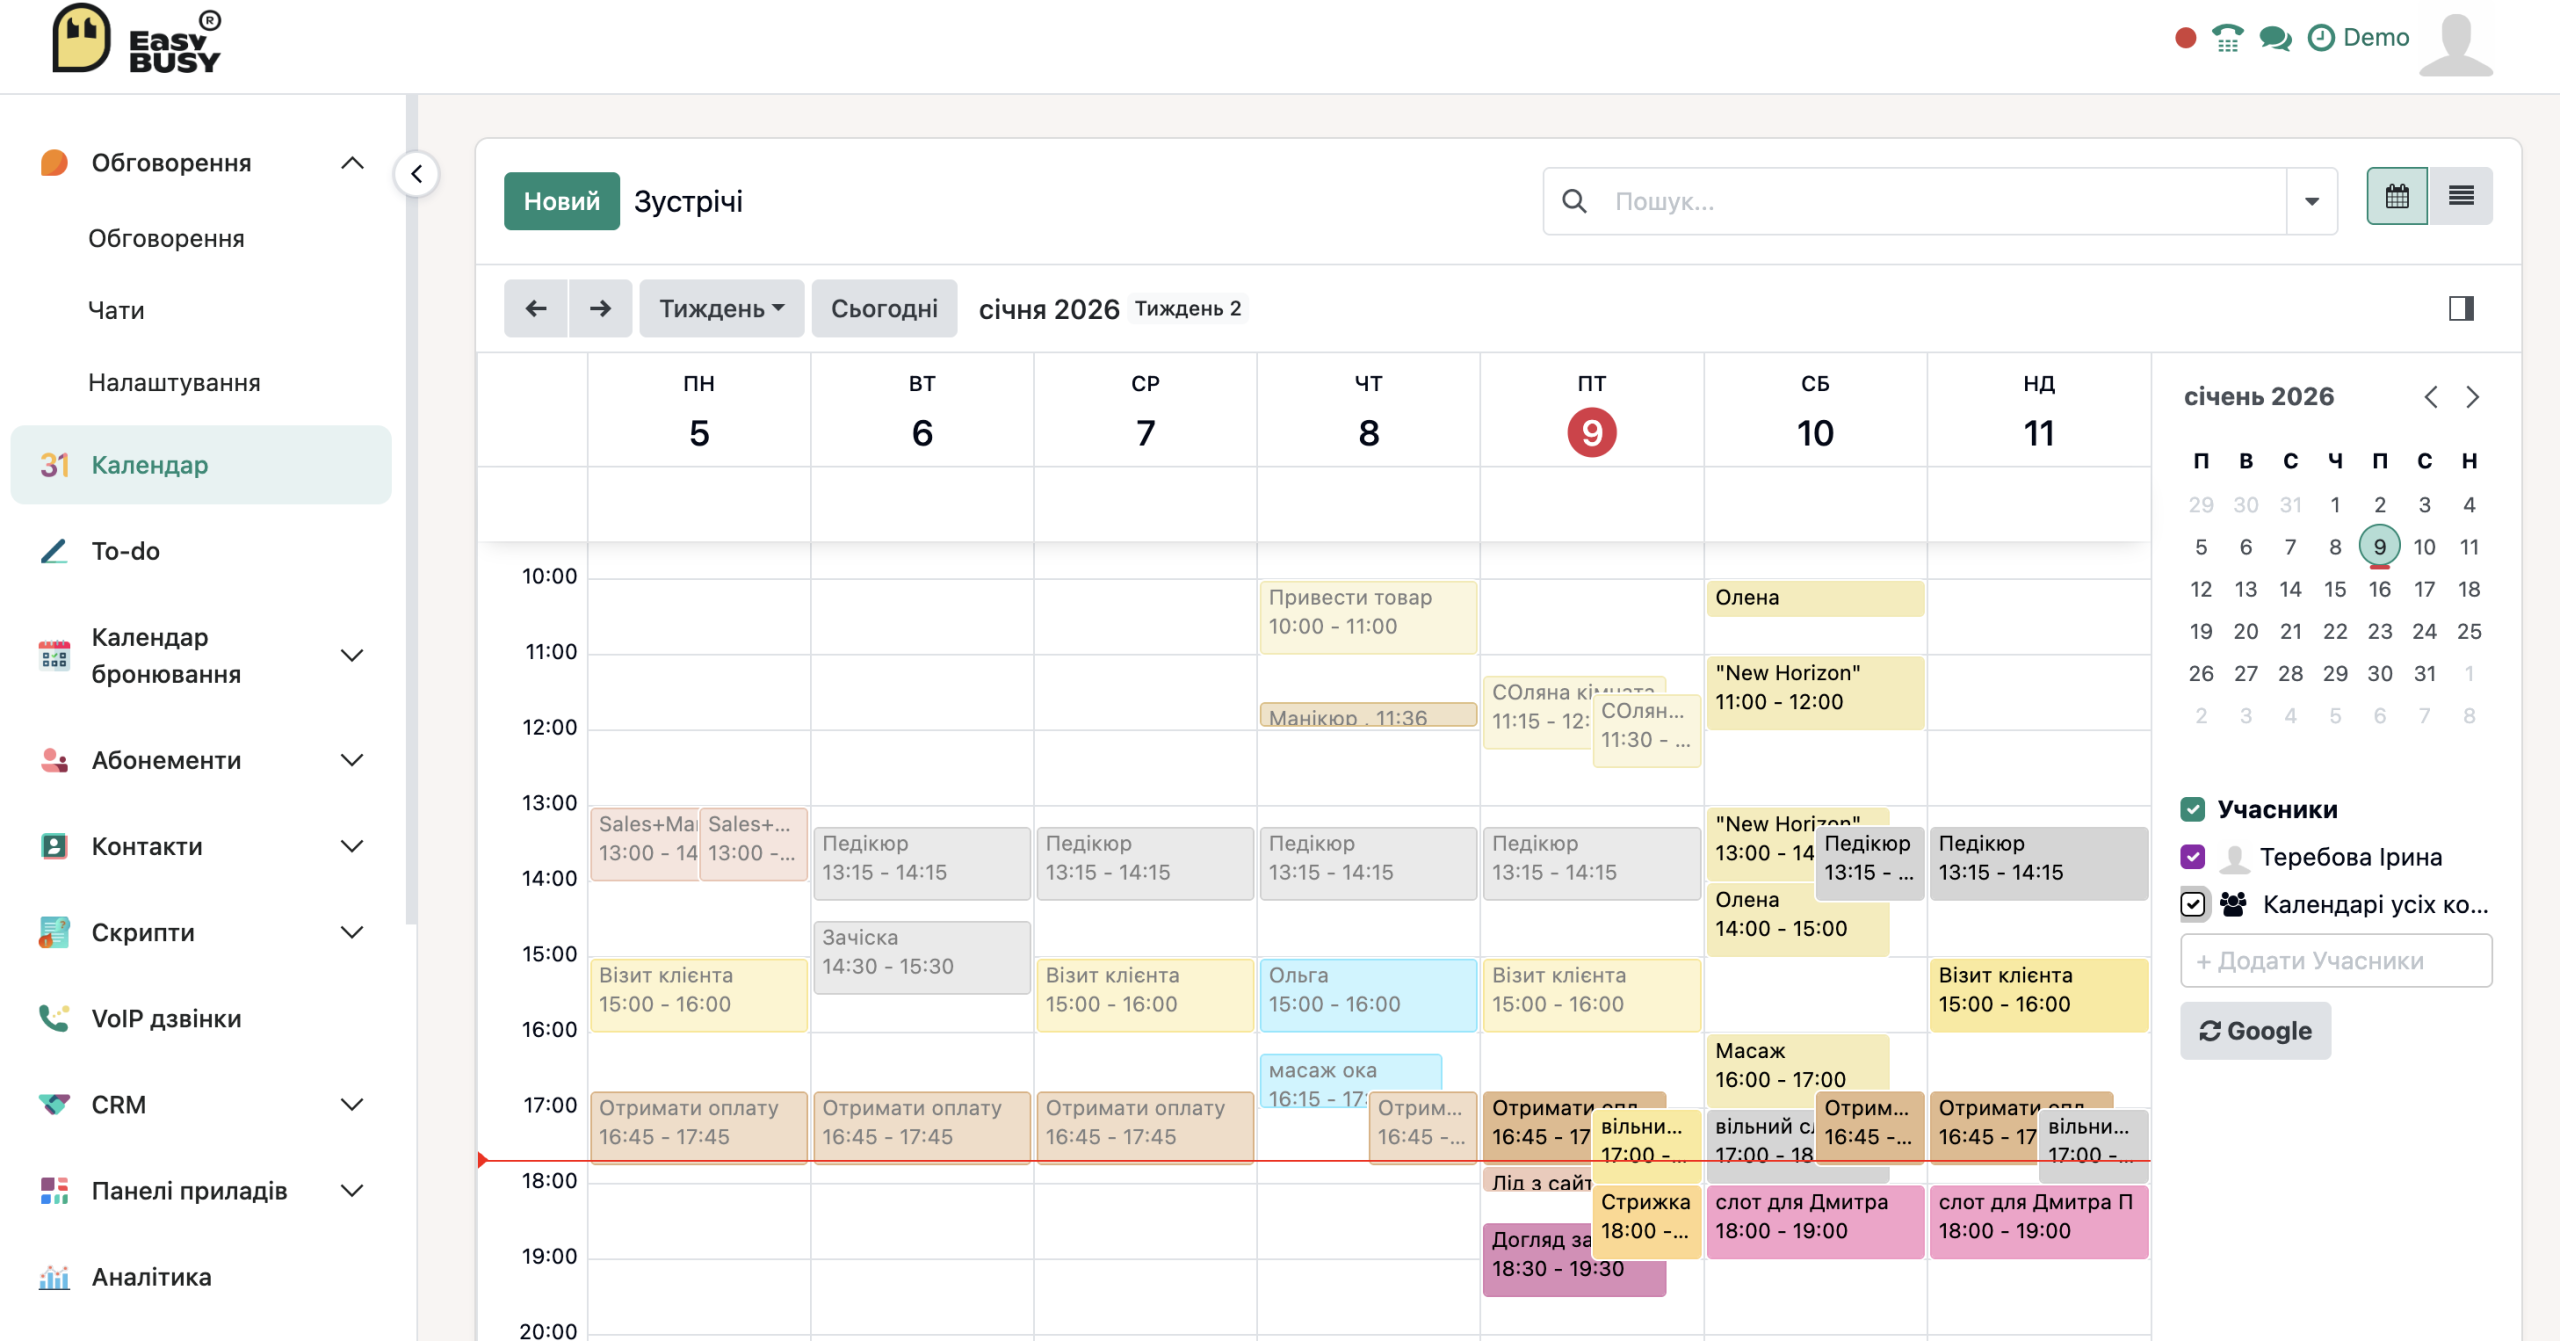Switch to calendar grid view icon
The width and height of the screenshot is (2560, 1341).
coord(2396,196)
